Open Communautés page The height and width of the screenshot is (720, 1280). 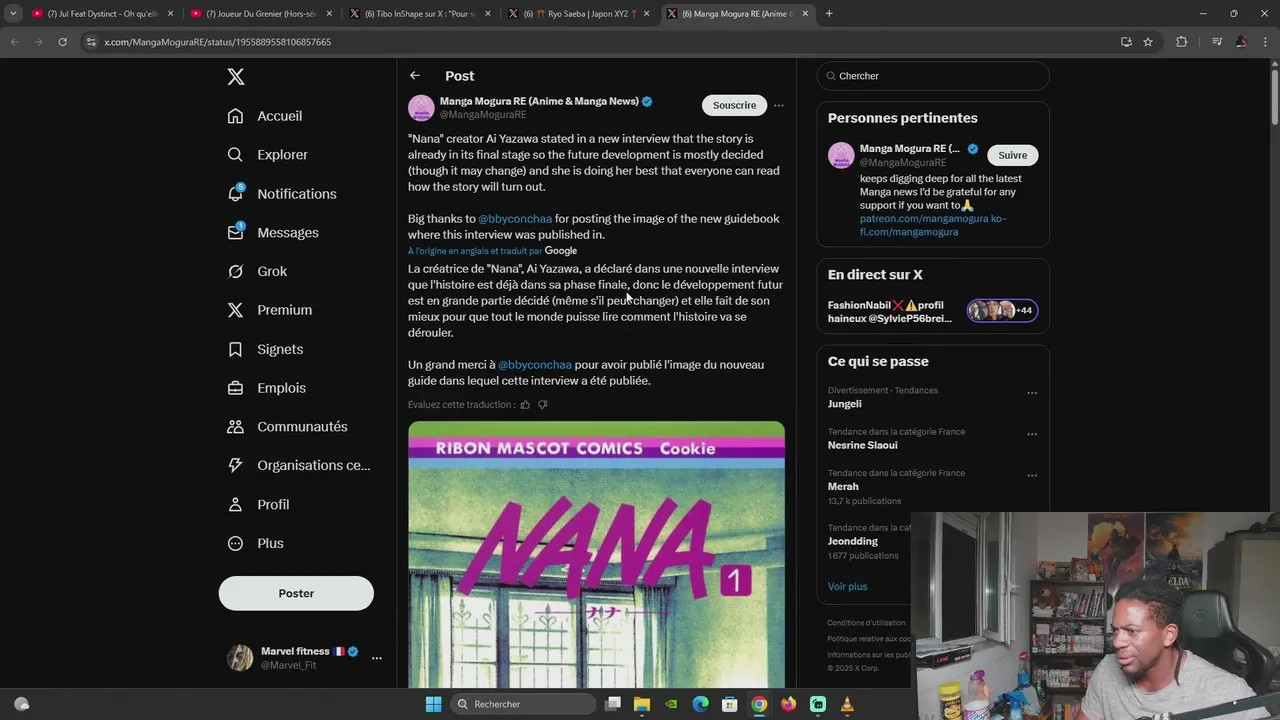(287, 427)
